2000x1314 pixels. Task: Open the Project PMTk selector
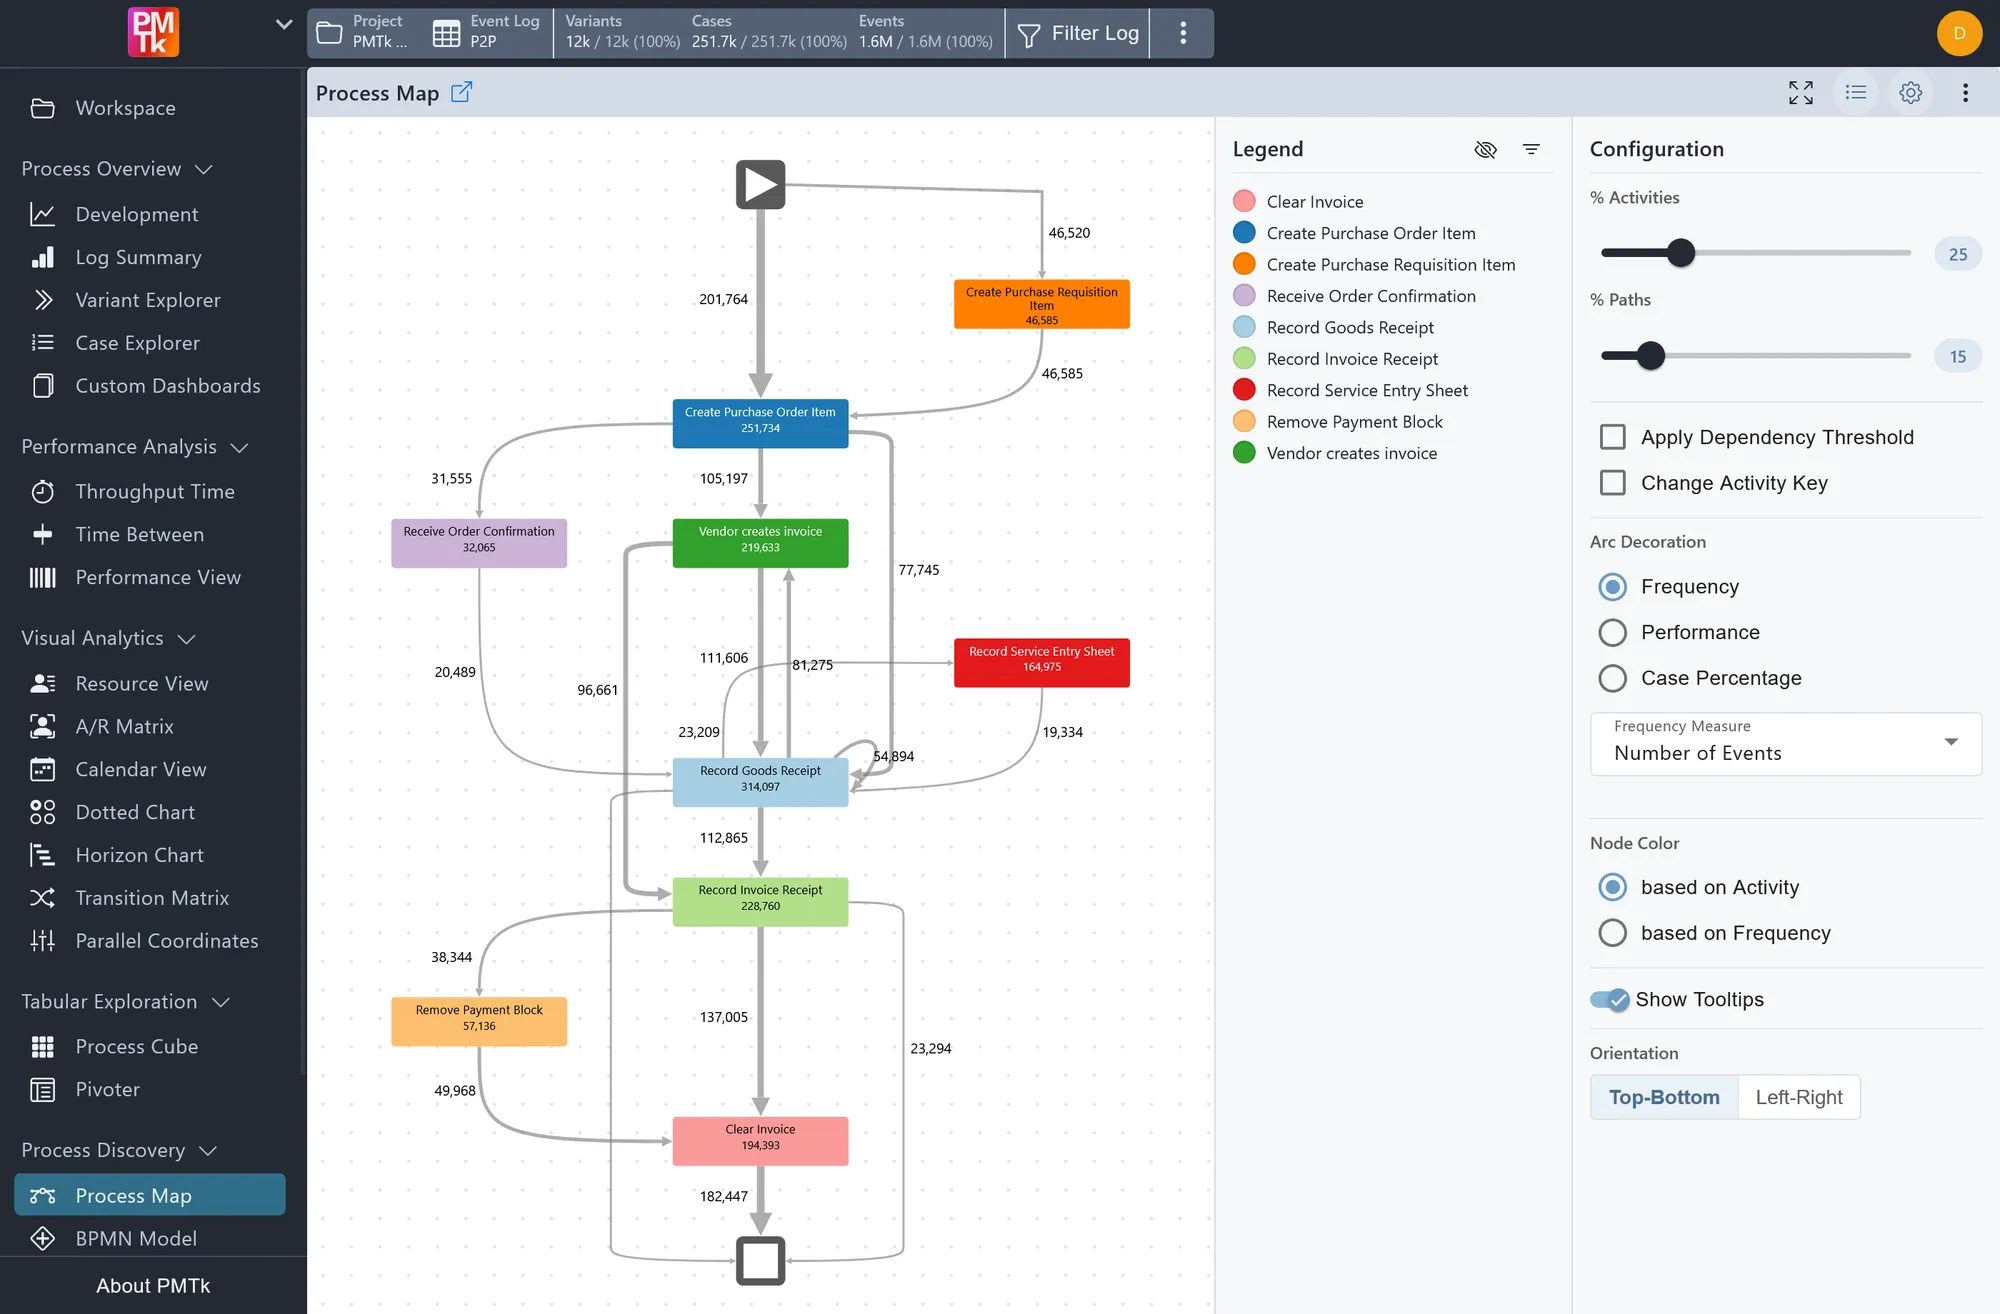pyautogui.click(x=365, y=33)
